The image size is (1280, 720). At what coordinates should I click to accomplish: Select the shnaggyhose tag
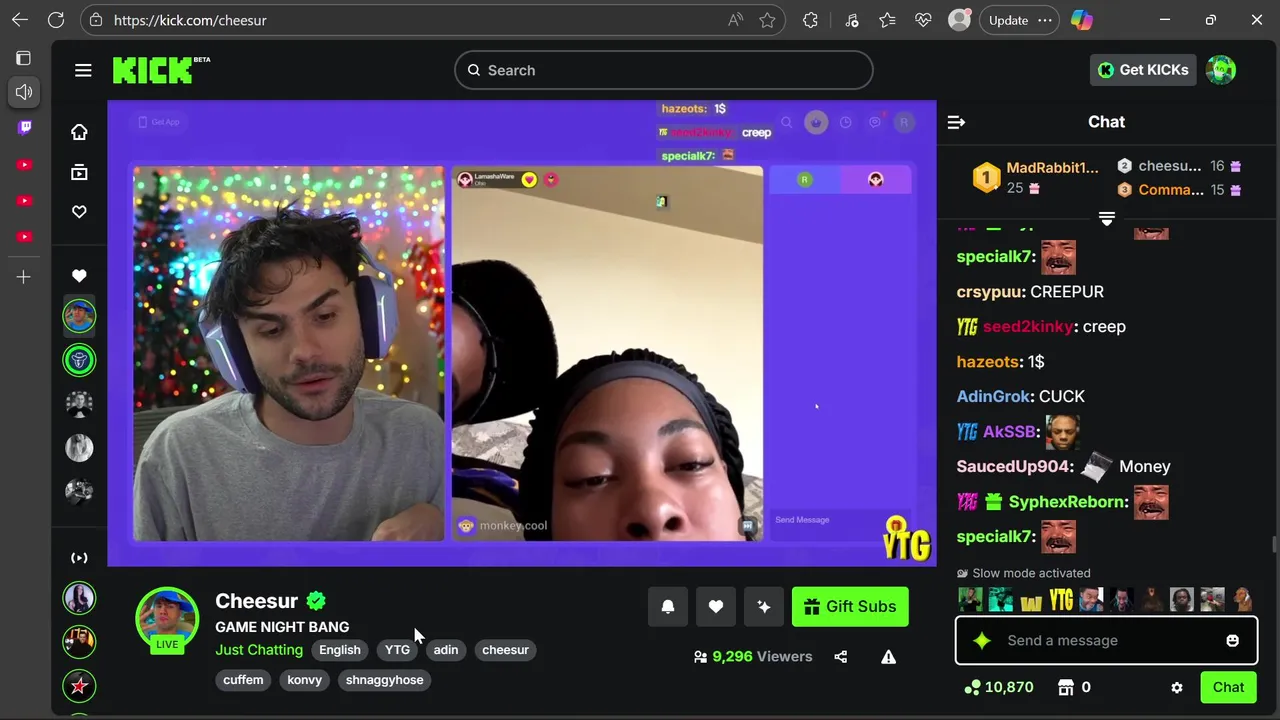(x=385, y=680)
